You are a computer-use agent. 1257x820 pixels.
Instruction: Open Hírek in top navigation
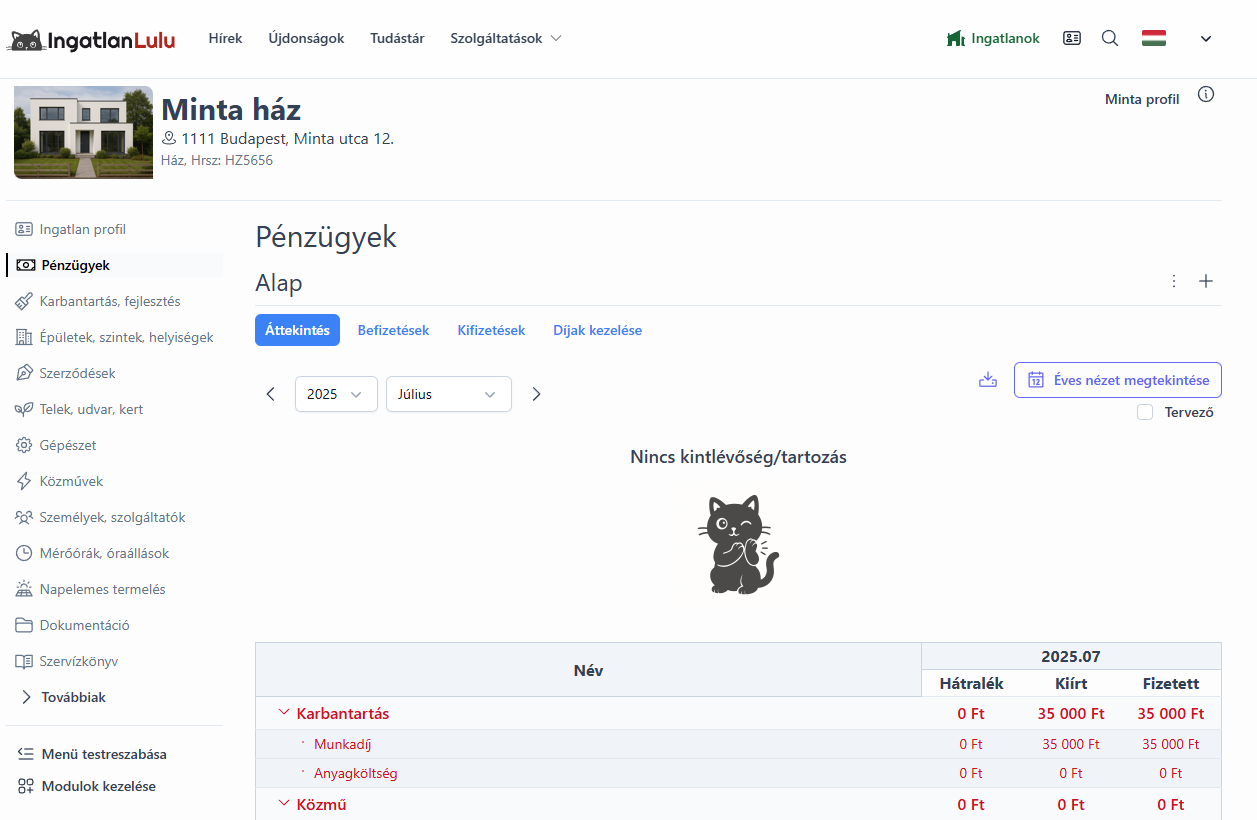[225, 38]
